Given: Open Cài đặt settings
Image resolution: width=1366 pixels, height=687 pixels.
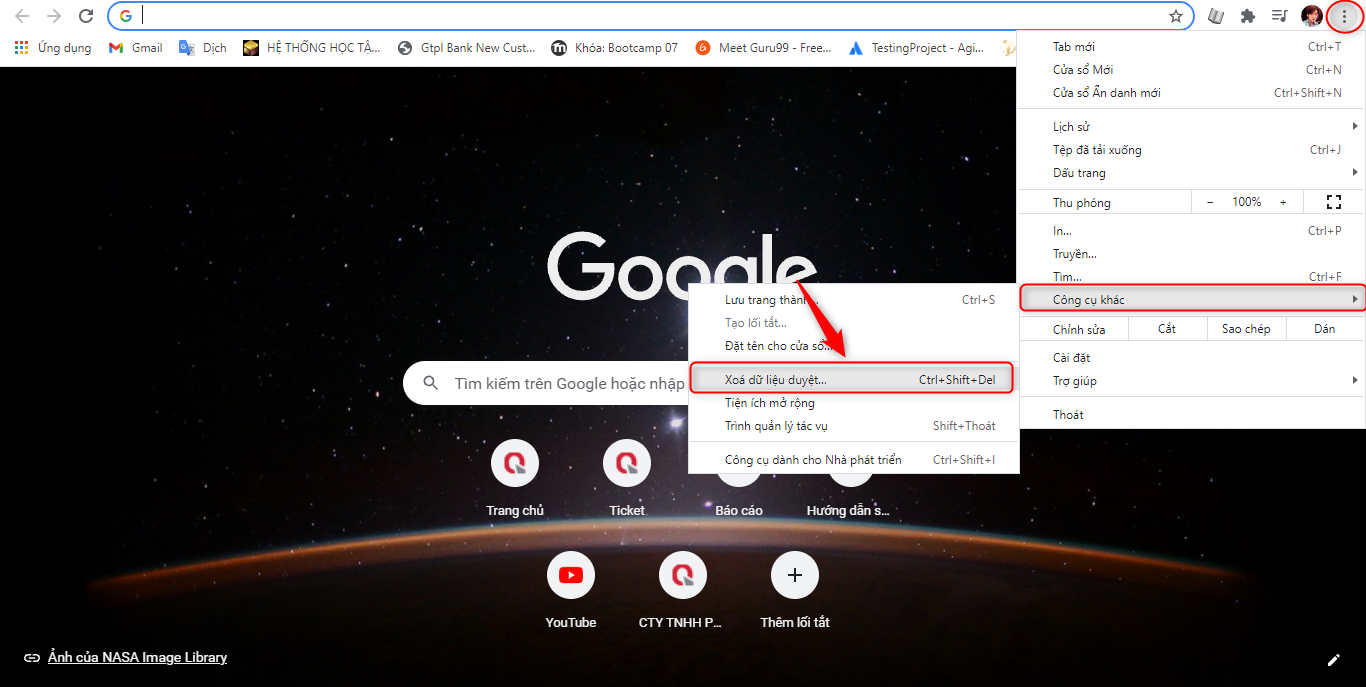Looking at the screenshot, I should point(1191,358).
